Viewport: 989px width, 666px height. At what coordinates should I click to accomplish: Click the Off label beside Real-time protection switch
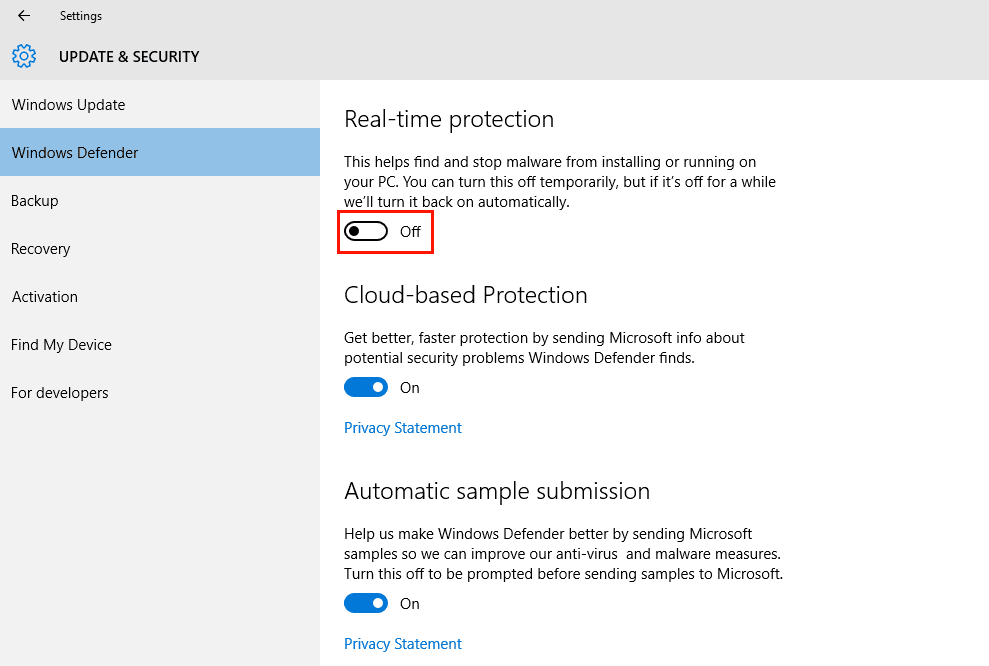(410, 231)
